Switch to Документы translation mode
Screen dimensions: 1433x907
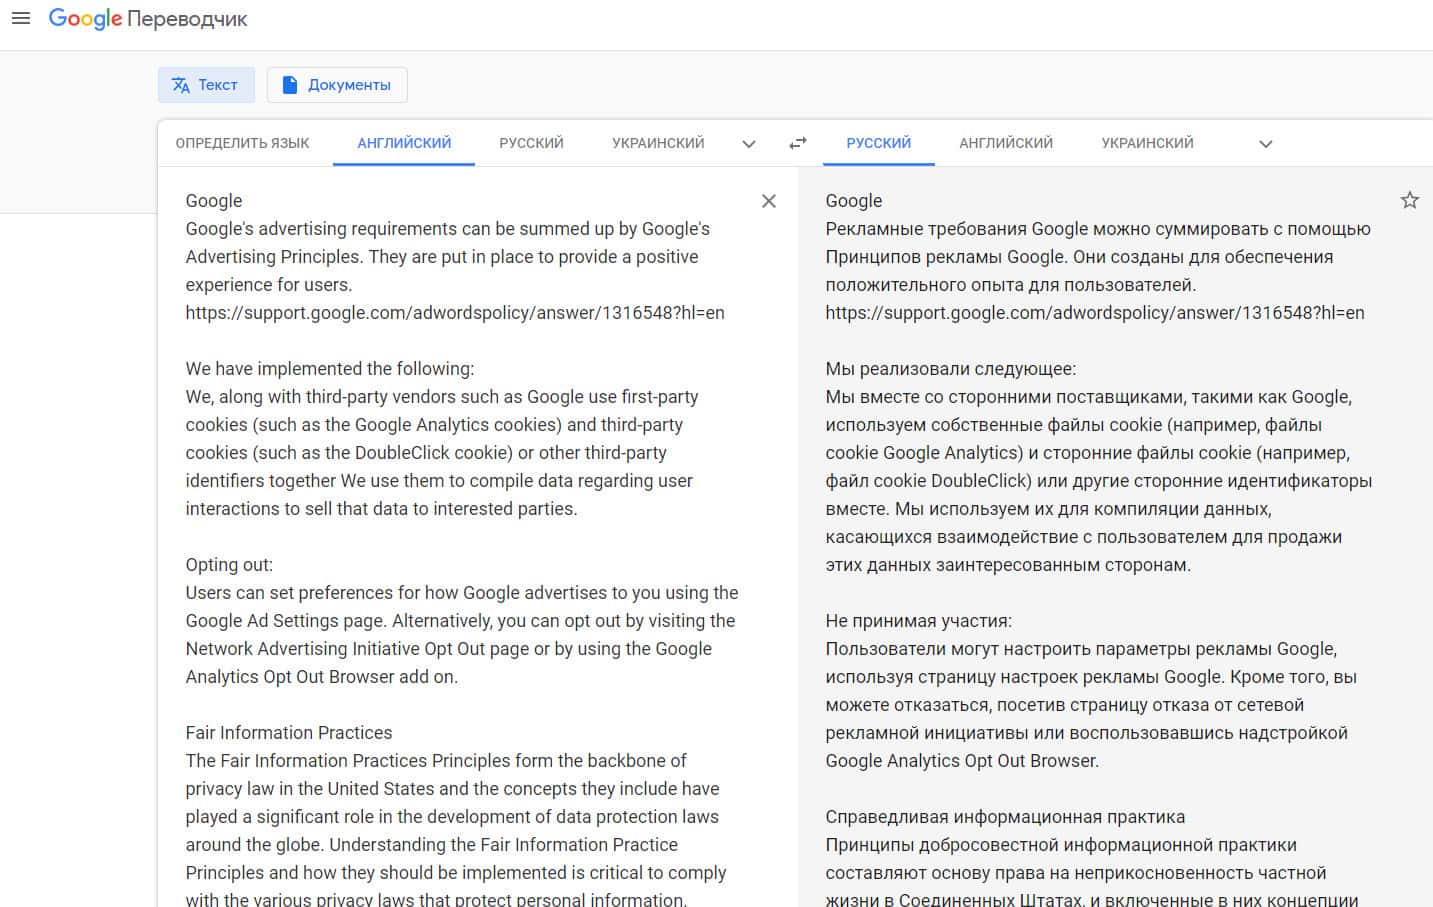point(337,85)
